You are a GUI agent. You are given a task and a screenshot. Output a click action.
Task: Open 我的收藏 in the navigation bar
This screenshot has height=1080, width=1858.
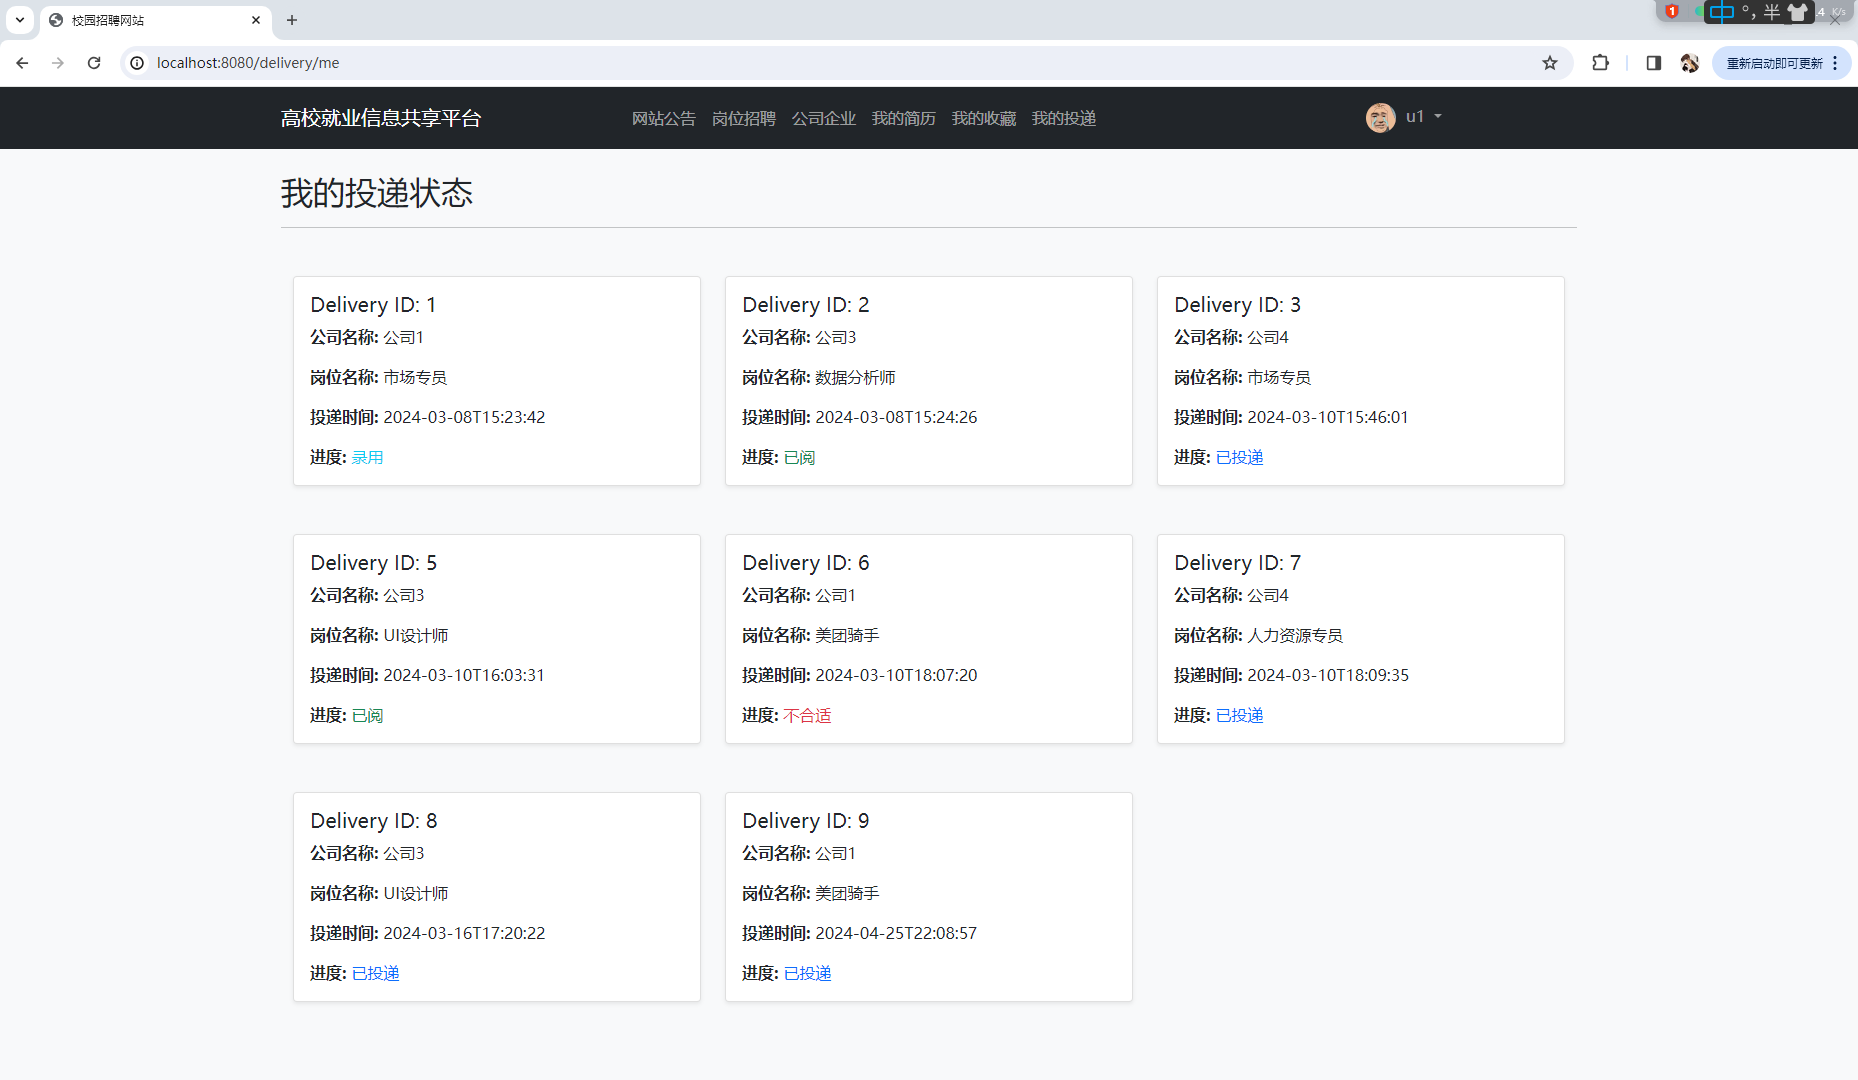coord(984,118)
